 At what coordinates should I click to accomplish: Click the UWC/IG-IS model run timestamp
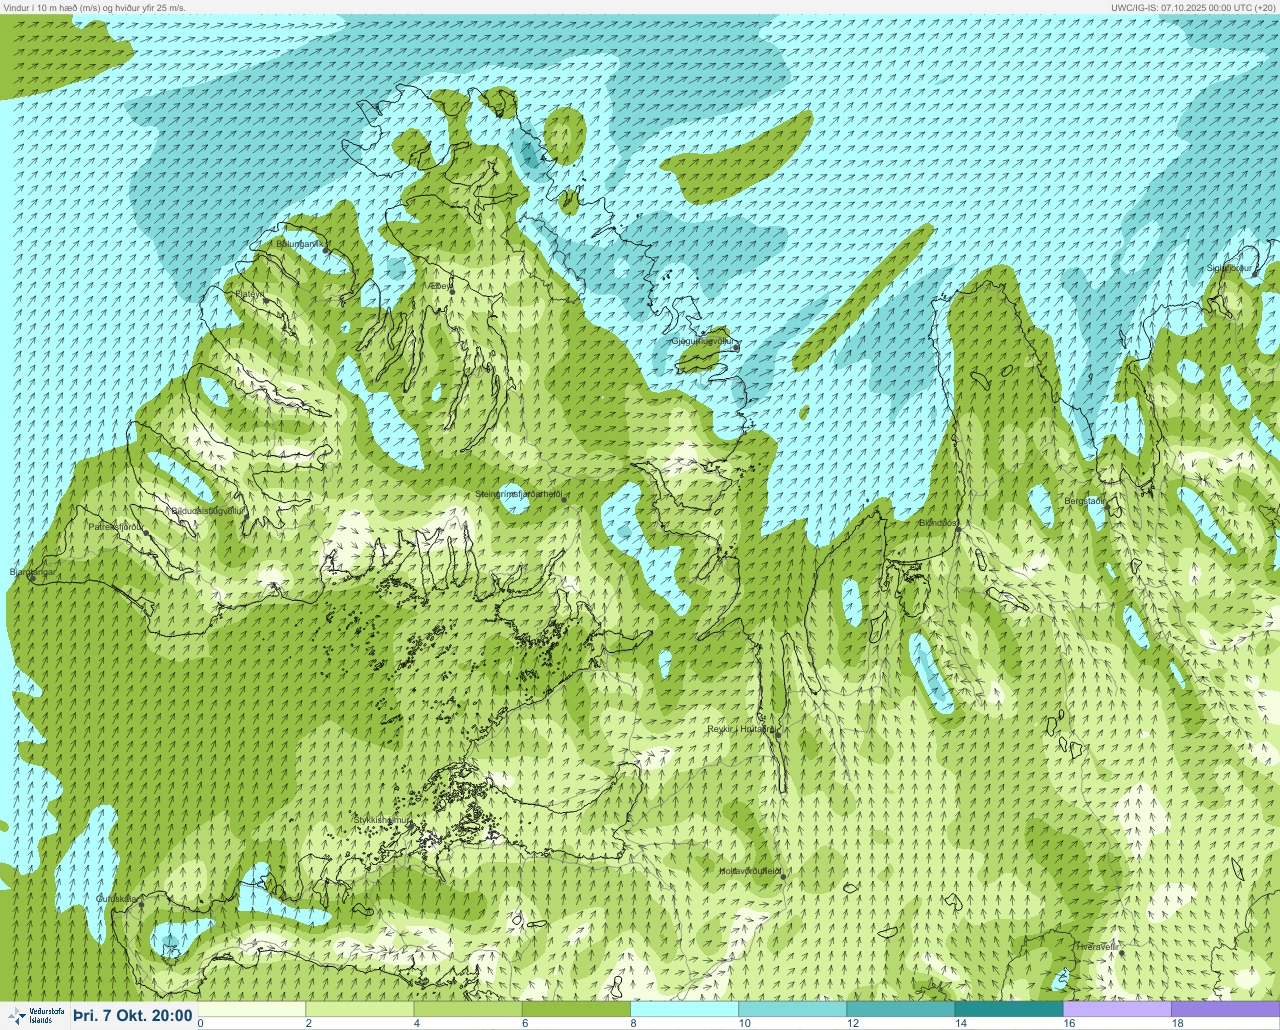point(1193,7)
